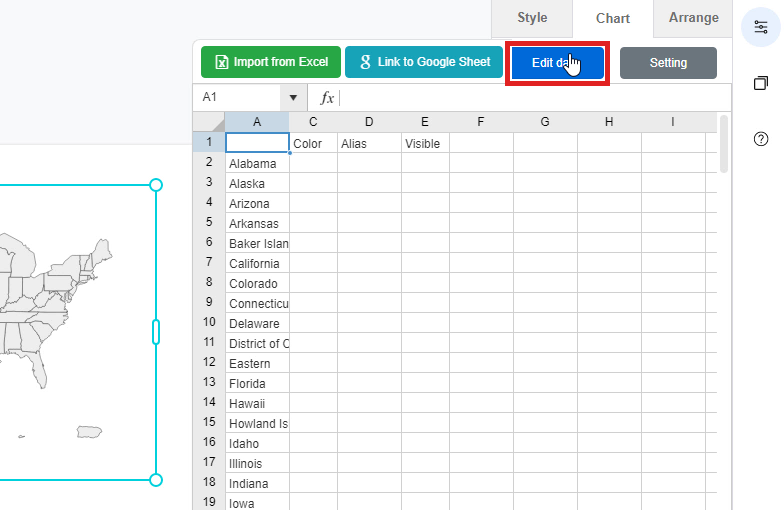Viewport: 784px width, 510px height.
Task: Select column C header
Action: coord(313,122)
